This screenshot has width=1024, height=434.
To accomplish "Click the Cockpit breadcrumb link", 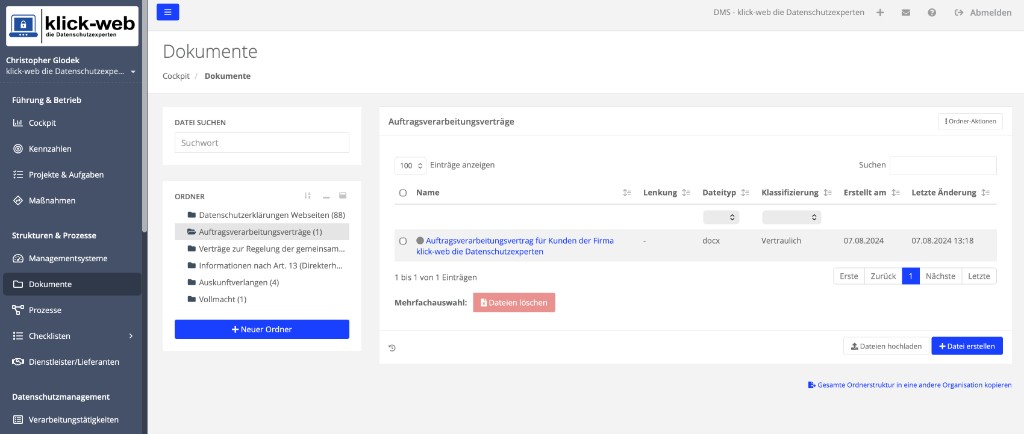I will pyautogui.click(x=176, y=76).
